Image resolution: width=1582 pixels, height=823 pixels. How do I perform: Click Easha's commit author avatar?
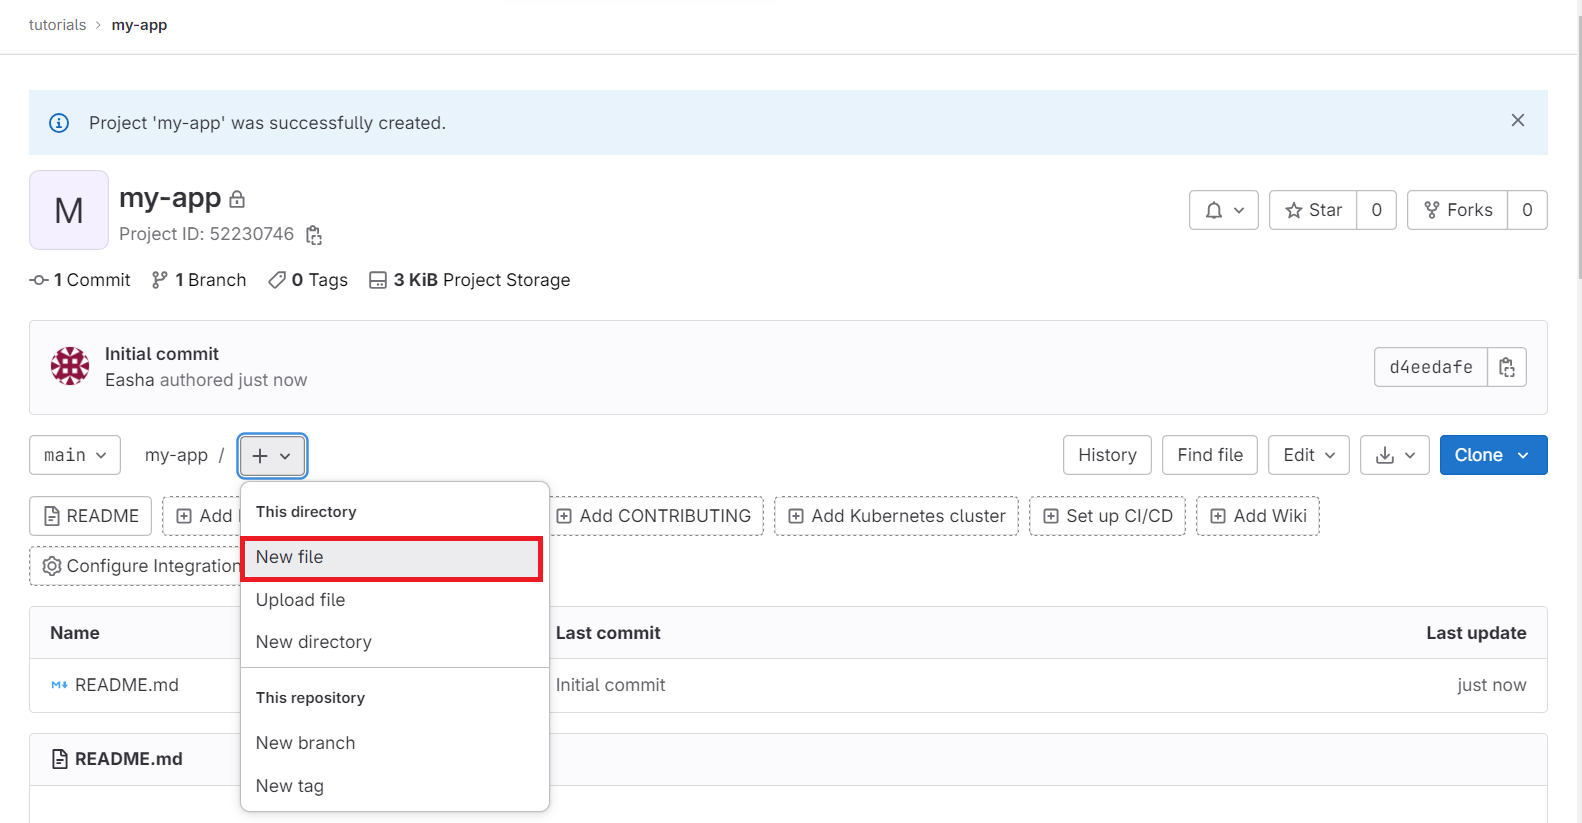pos(70,366)
